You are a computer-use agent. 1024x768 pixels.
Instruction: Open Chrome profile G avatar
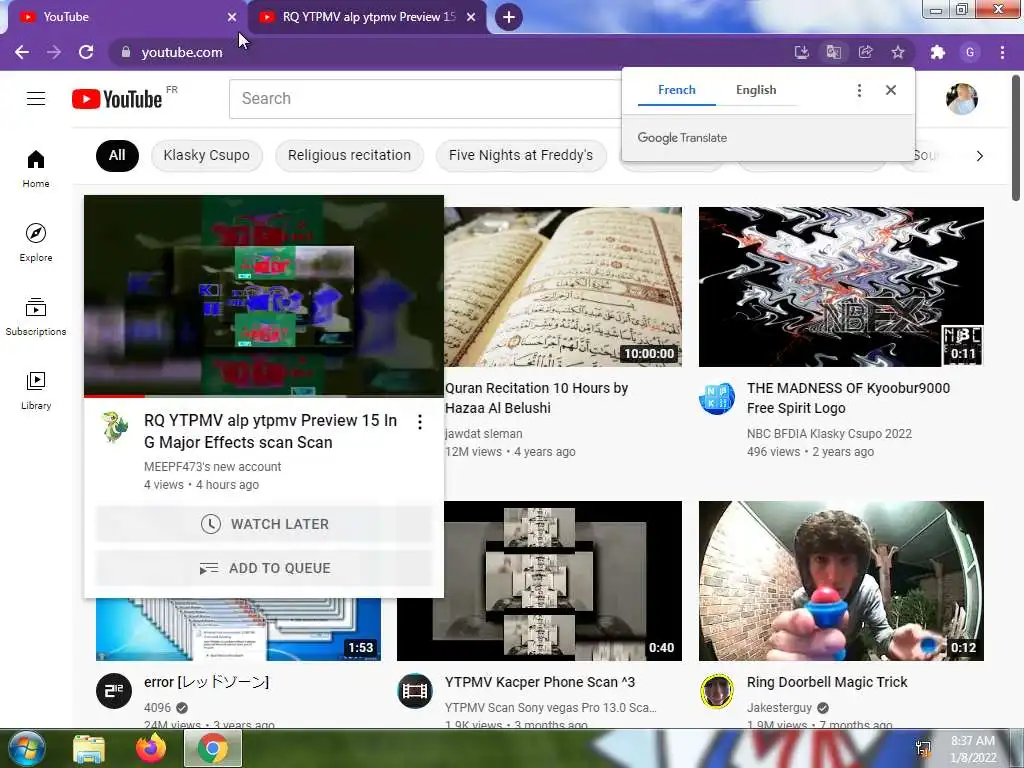(970, 52)
